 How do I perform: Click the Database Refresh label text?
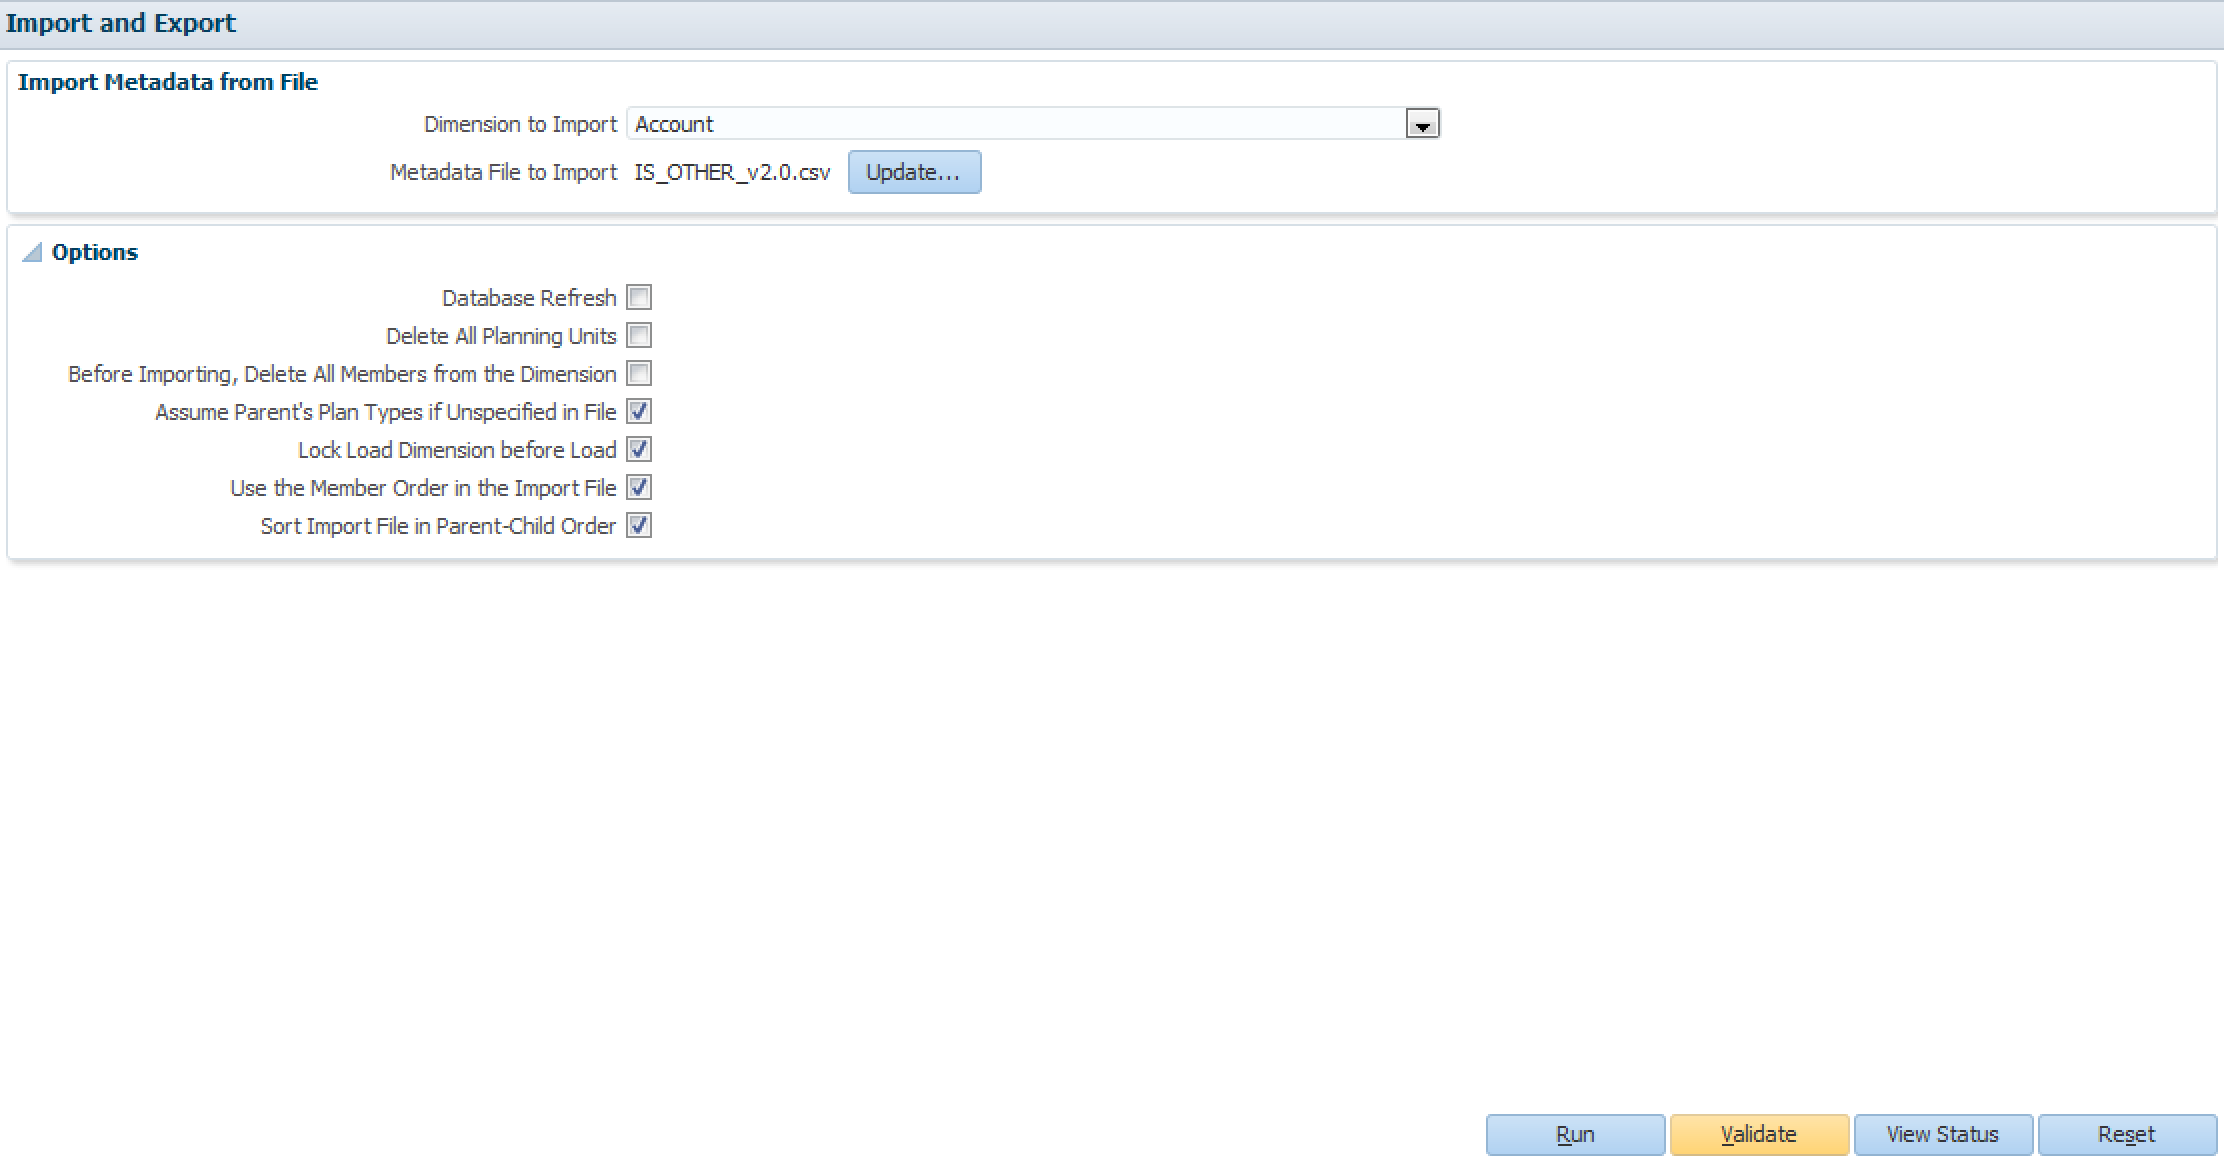click(529, 298)
